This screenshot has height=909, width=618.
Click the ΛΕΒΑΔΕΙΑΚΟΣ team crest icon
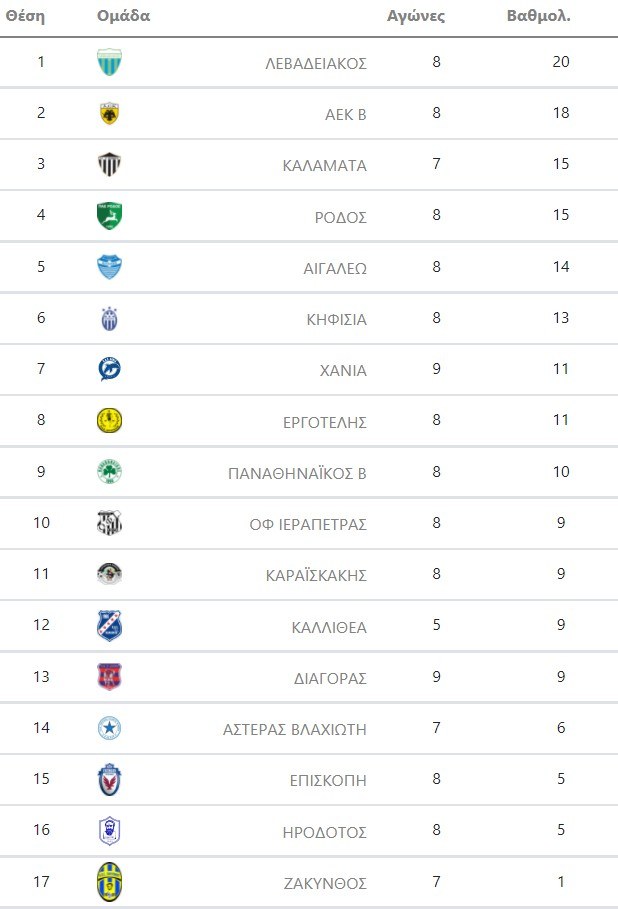tap(109, 62)
